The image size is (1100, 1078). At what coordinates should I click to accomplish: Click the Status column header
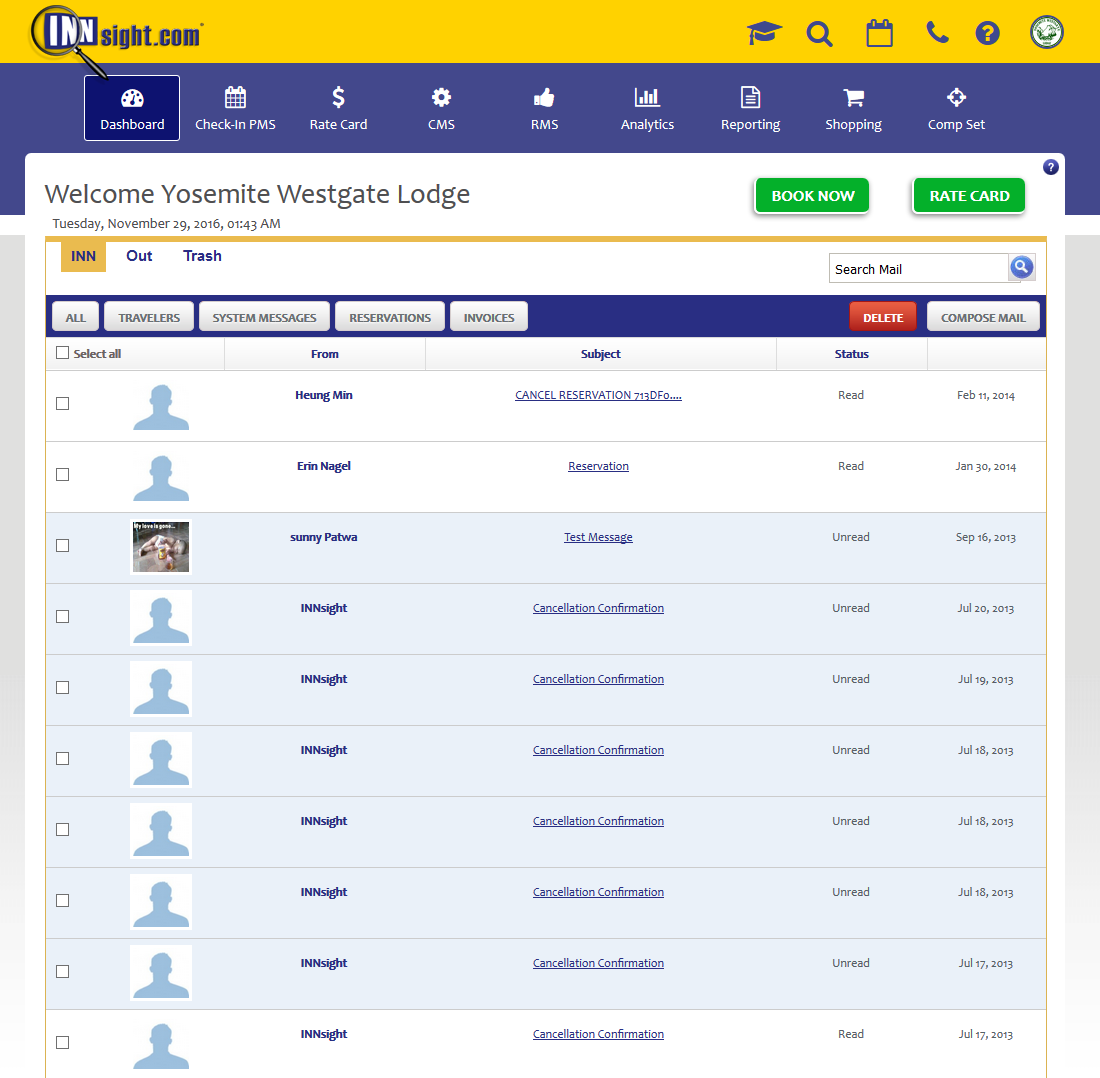(x=852, y=354)
